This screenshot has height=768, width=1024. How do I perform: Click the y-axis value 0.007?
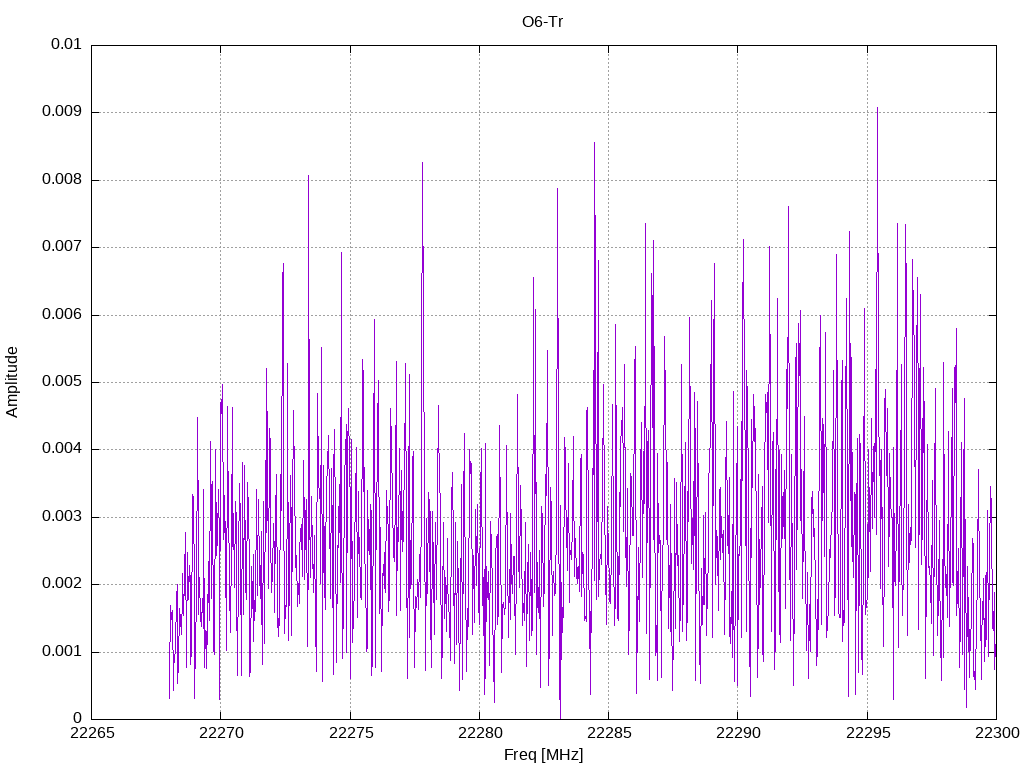(62, 246)
